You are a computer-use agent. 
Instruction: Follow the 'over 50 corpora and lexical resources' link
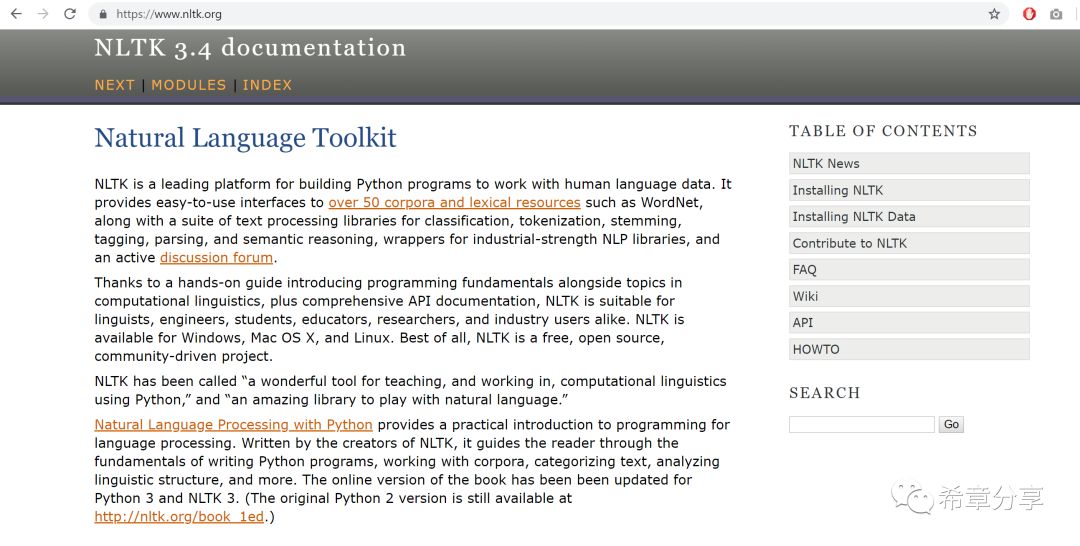coord(455,202)
